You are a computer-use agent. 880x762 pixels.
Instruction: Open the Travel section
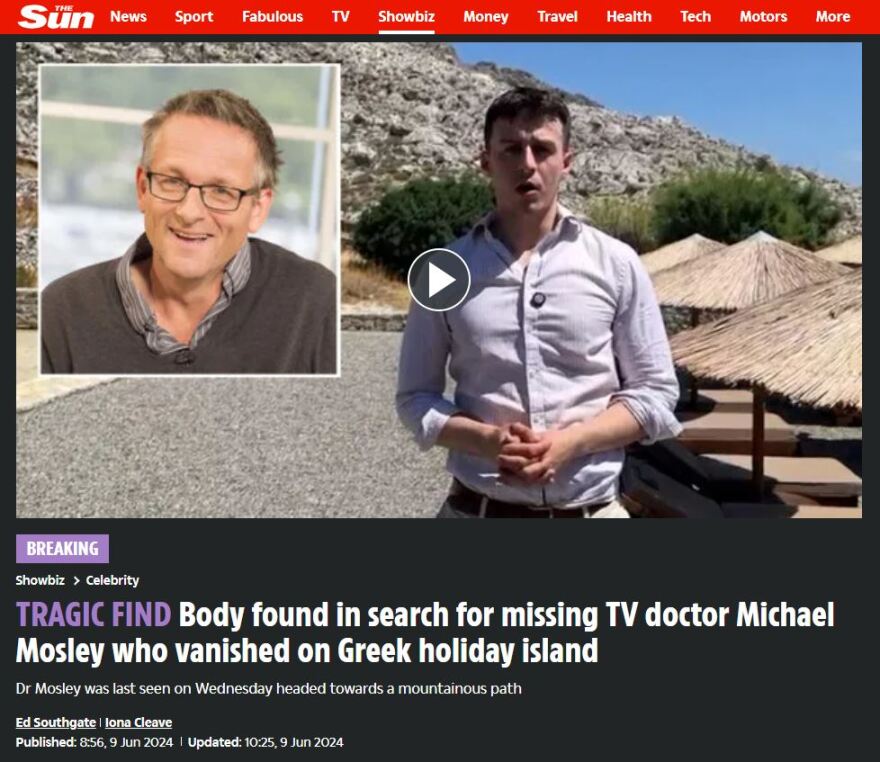pos(557,17)
